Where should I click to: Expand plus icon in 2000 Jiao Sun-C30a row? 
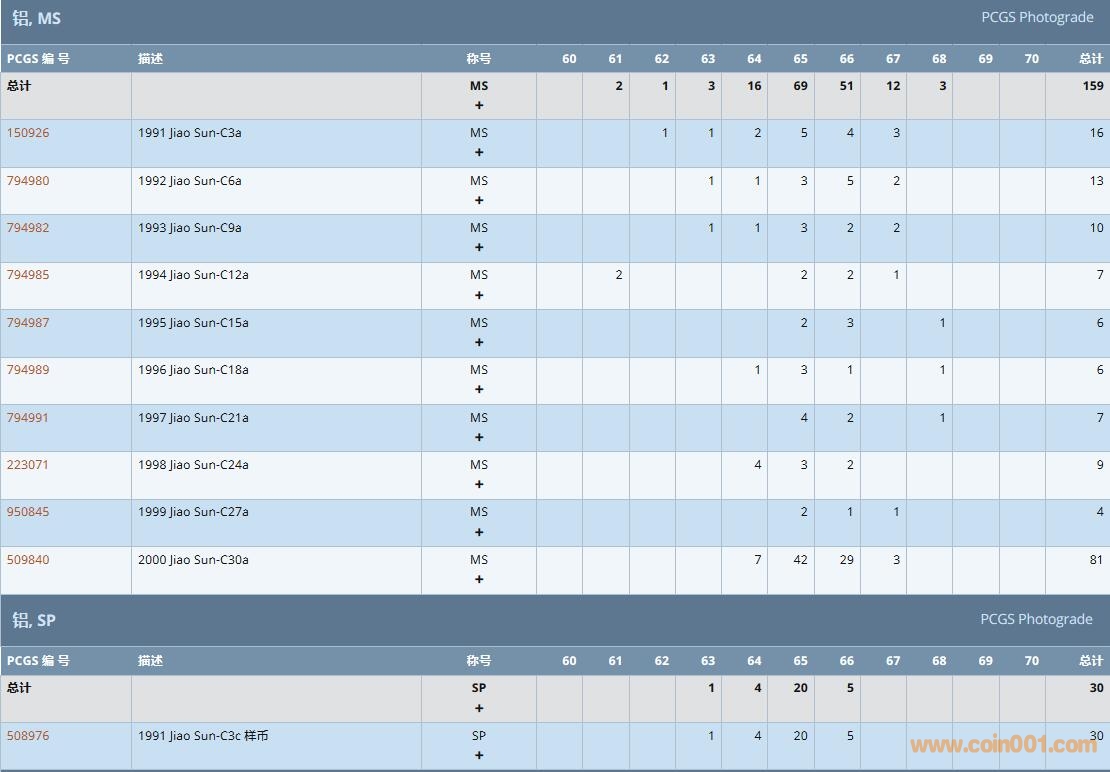479,580
